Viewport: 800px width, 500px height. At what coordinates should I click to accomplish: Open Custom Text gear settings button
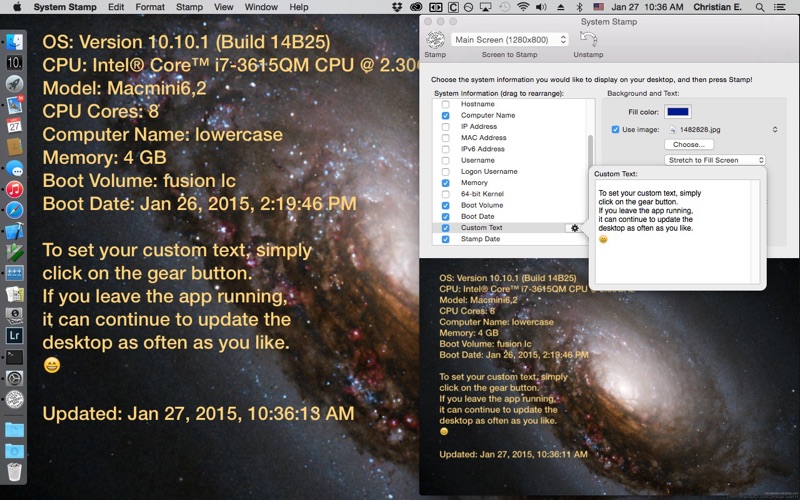coord(574,228)
